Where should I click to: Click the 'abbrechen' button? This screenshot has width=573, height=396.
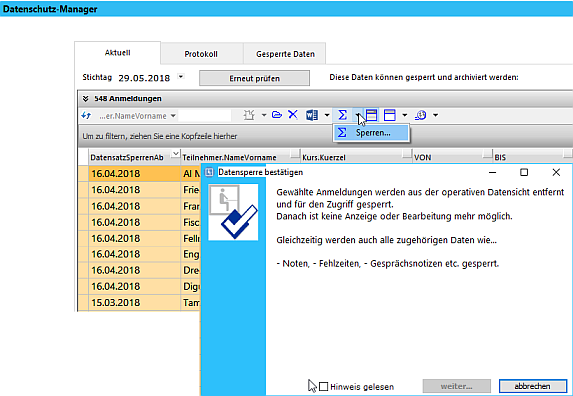(x=532, y=386)
